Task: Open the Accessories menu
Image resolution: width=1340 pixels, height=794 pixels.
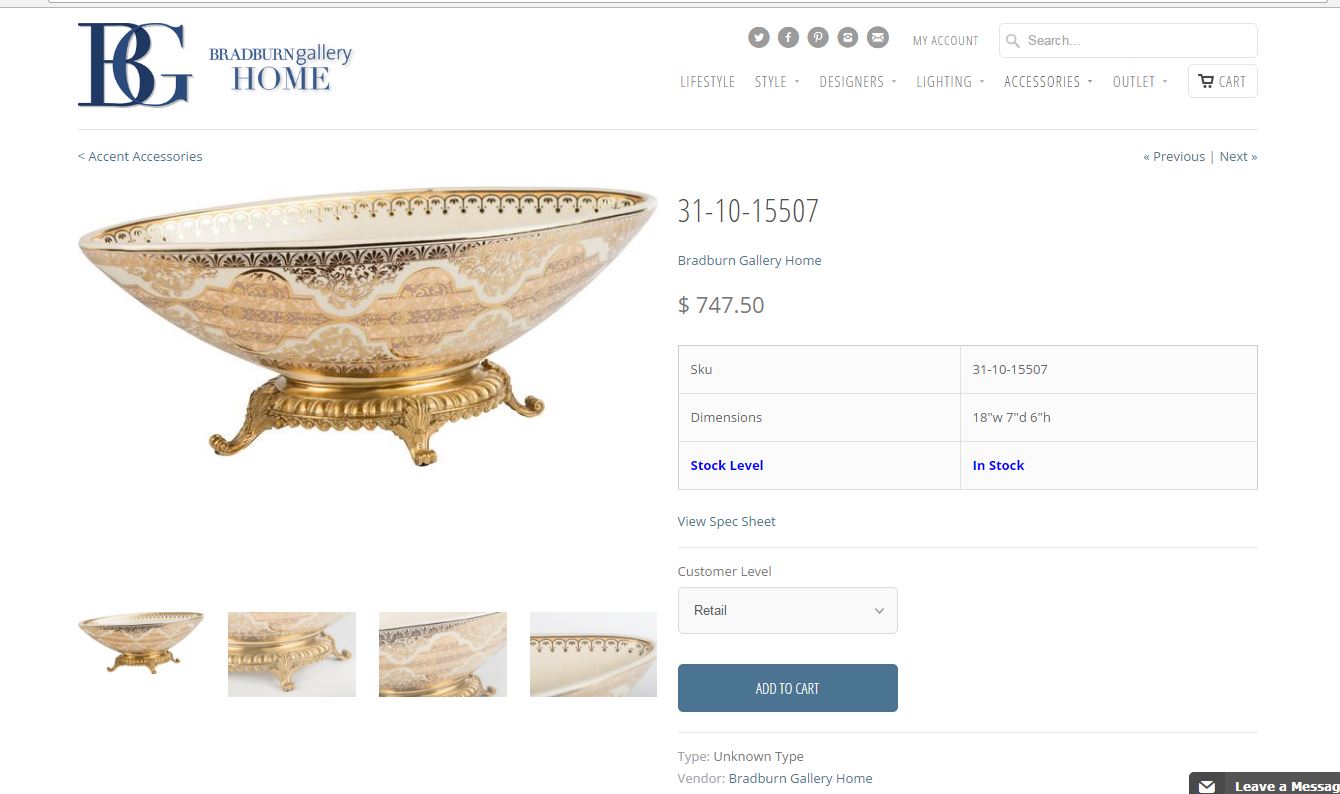Action: [1048, 82]
